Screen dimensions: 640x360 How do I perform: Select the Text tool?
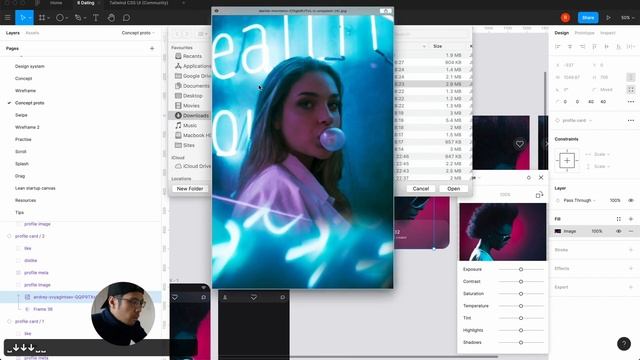(x=96, y=18)
